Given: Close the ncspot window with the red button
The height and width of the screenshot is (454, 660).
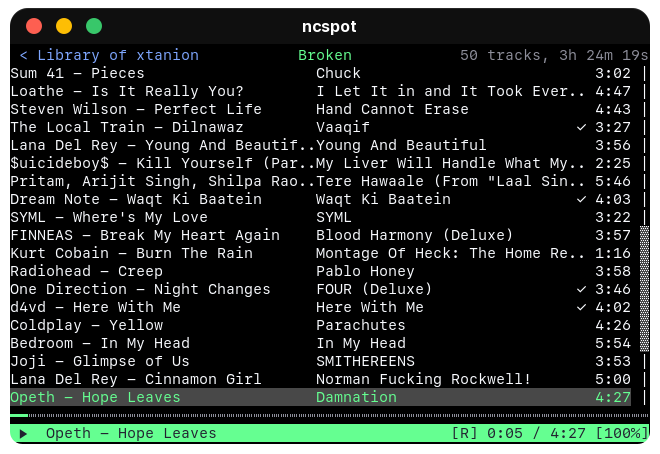Looking at the screenshot, I should click(x=34, y=26).
